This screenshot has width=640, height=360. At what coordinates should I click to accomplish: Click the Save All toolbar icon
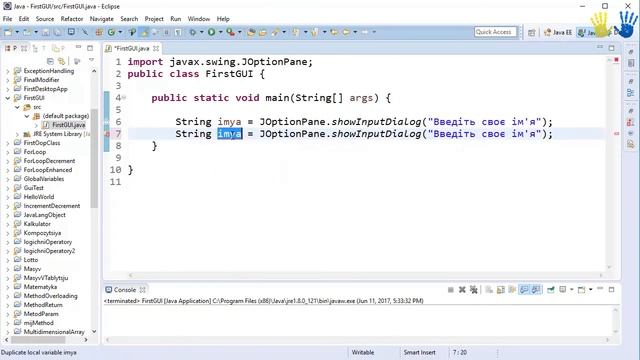pos(57,32)
